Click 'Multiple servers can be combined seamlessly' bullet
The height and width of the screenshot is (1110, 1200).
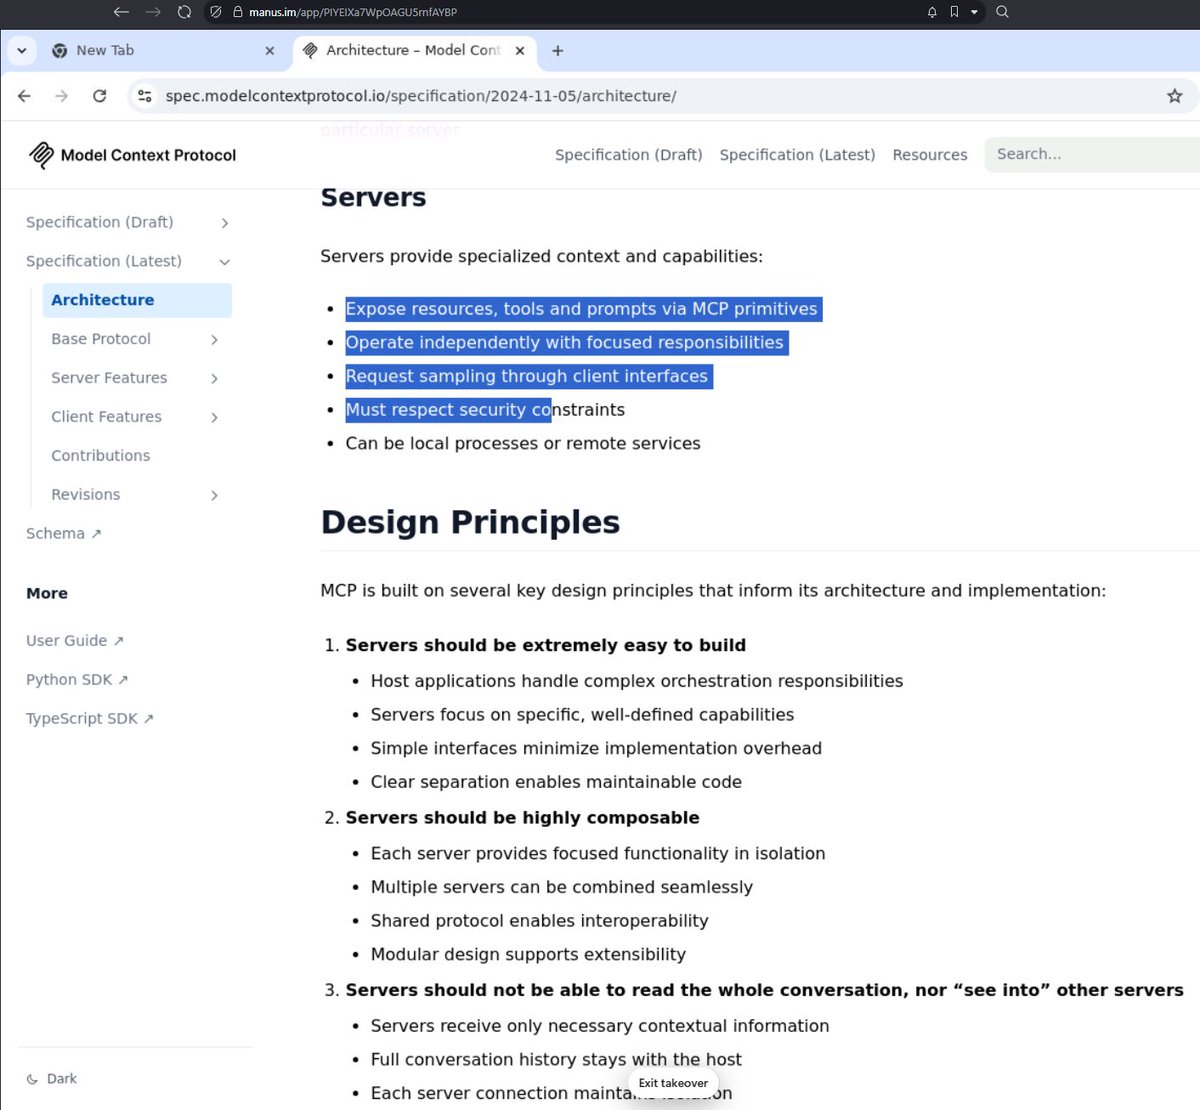562,888
